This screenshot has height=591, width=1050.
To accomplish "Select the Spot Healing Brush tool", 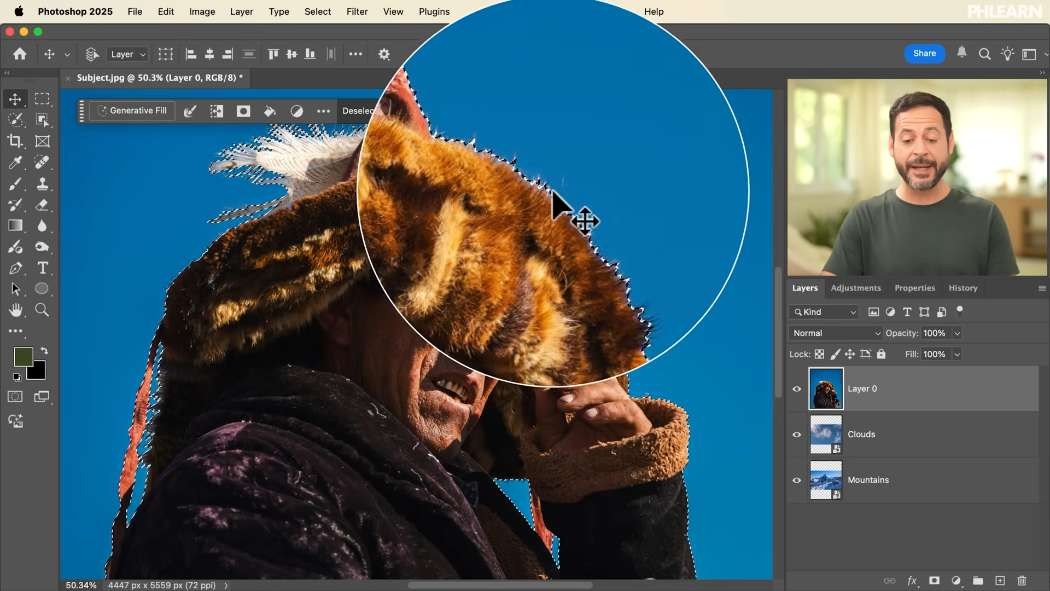I will tap(42, 163).
